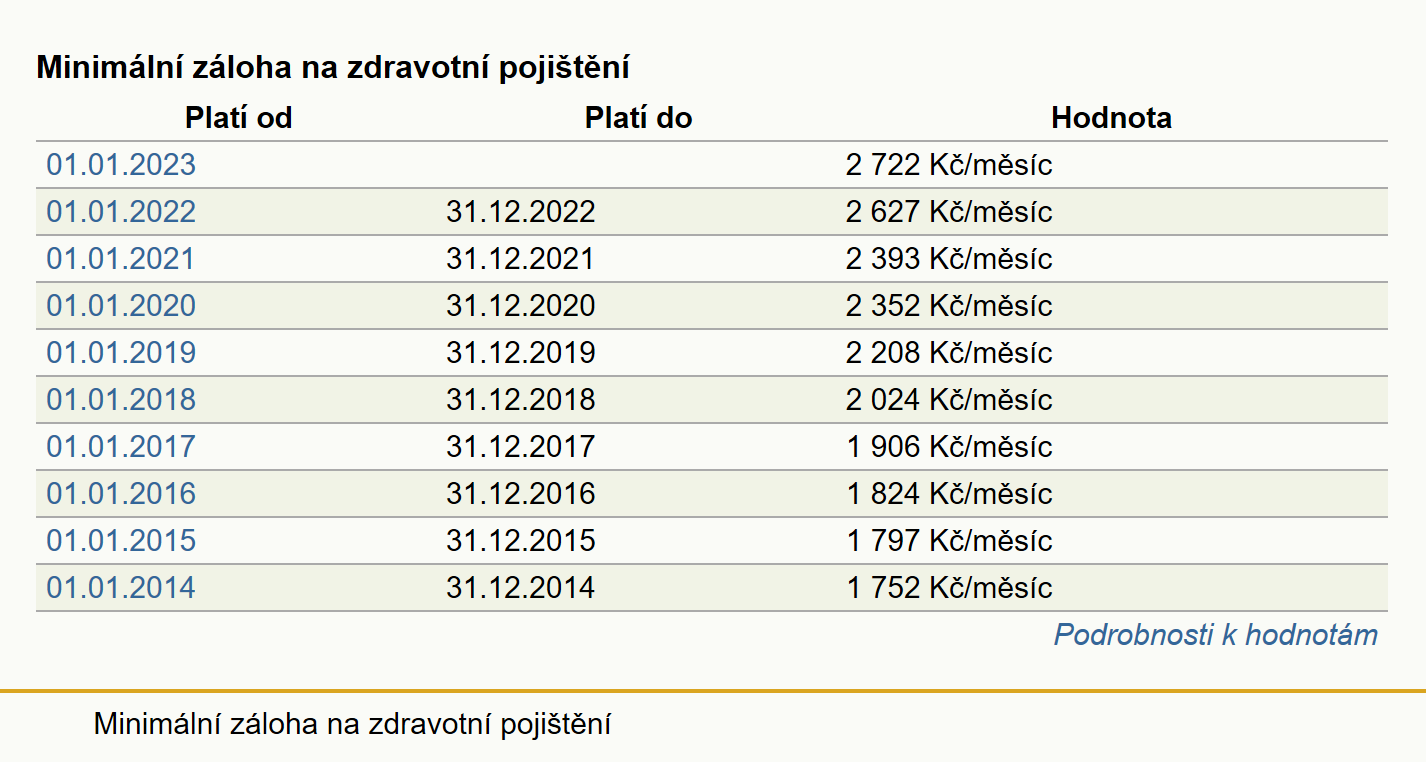Follow the Podrobnosti k hodnotám link
This screenshot has width=1426, height=762.
[1216, 635]
